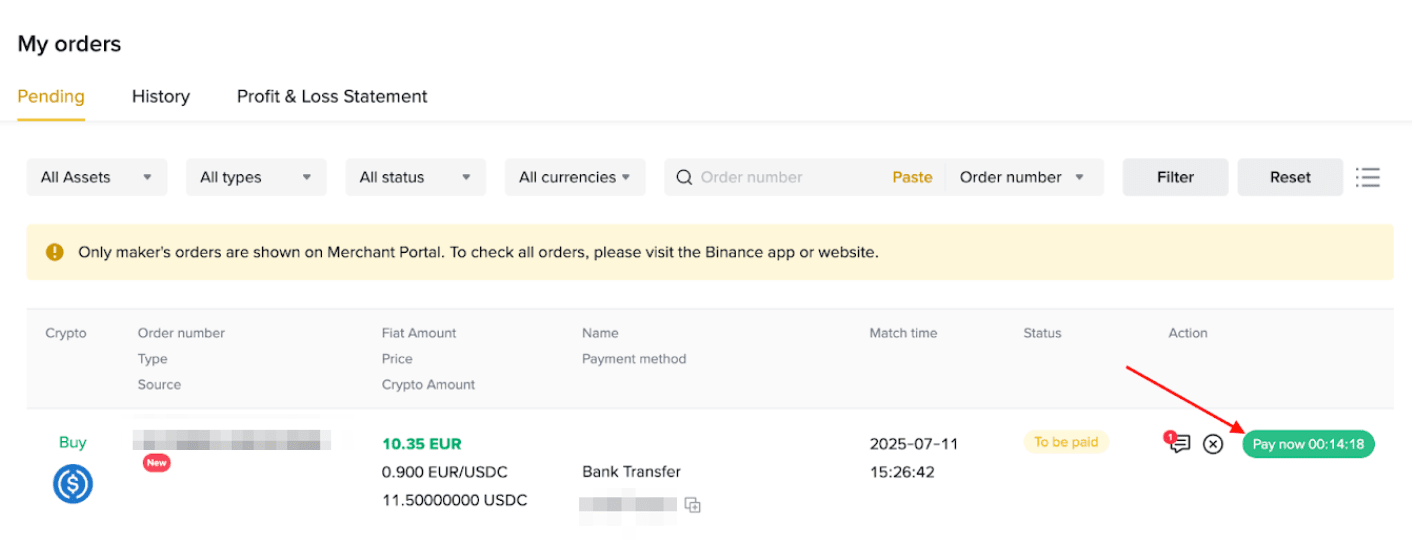Click the Filter button
The height and width of the screenshot is (540, 1412).
1176,177
